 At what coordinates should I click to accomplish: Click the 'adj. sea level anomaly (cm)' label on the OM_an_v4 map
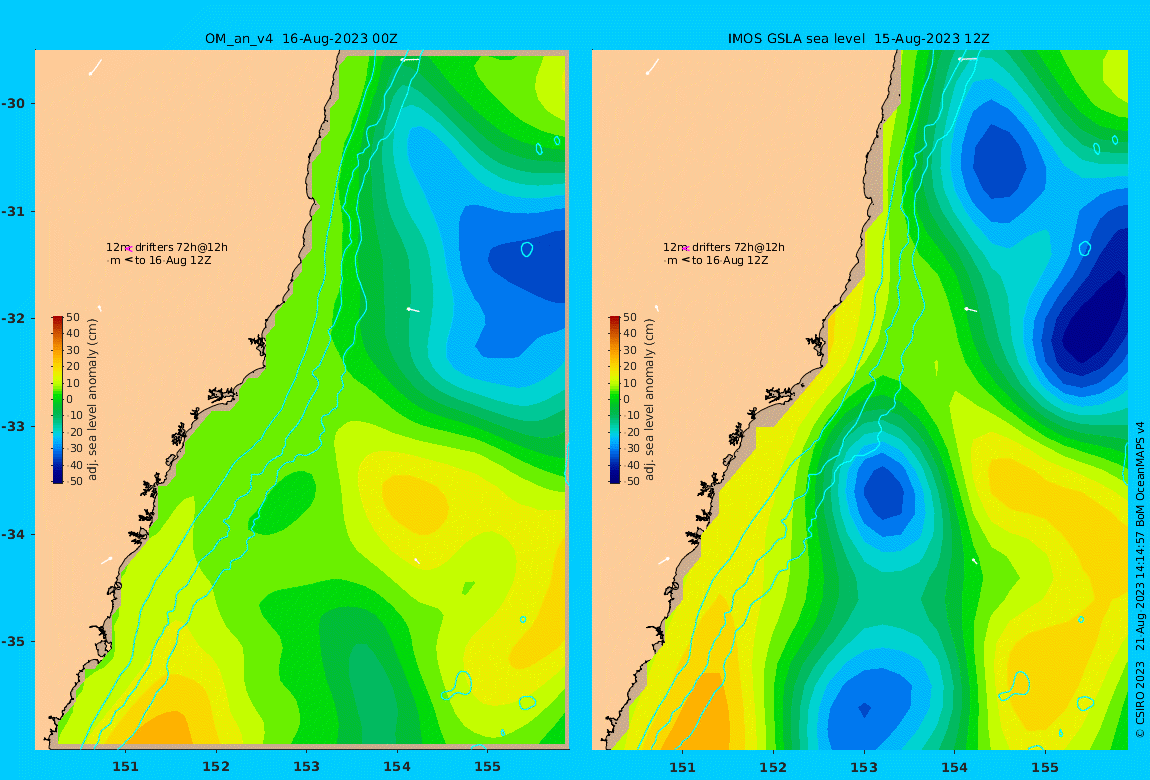pos(92,400)
